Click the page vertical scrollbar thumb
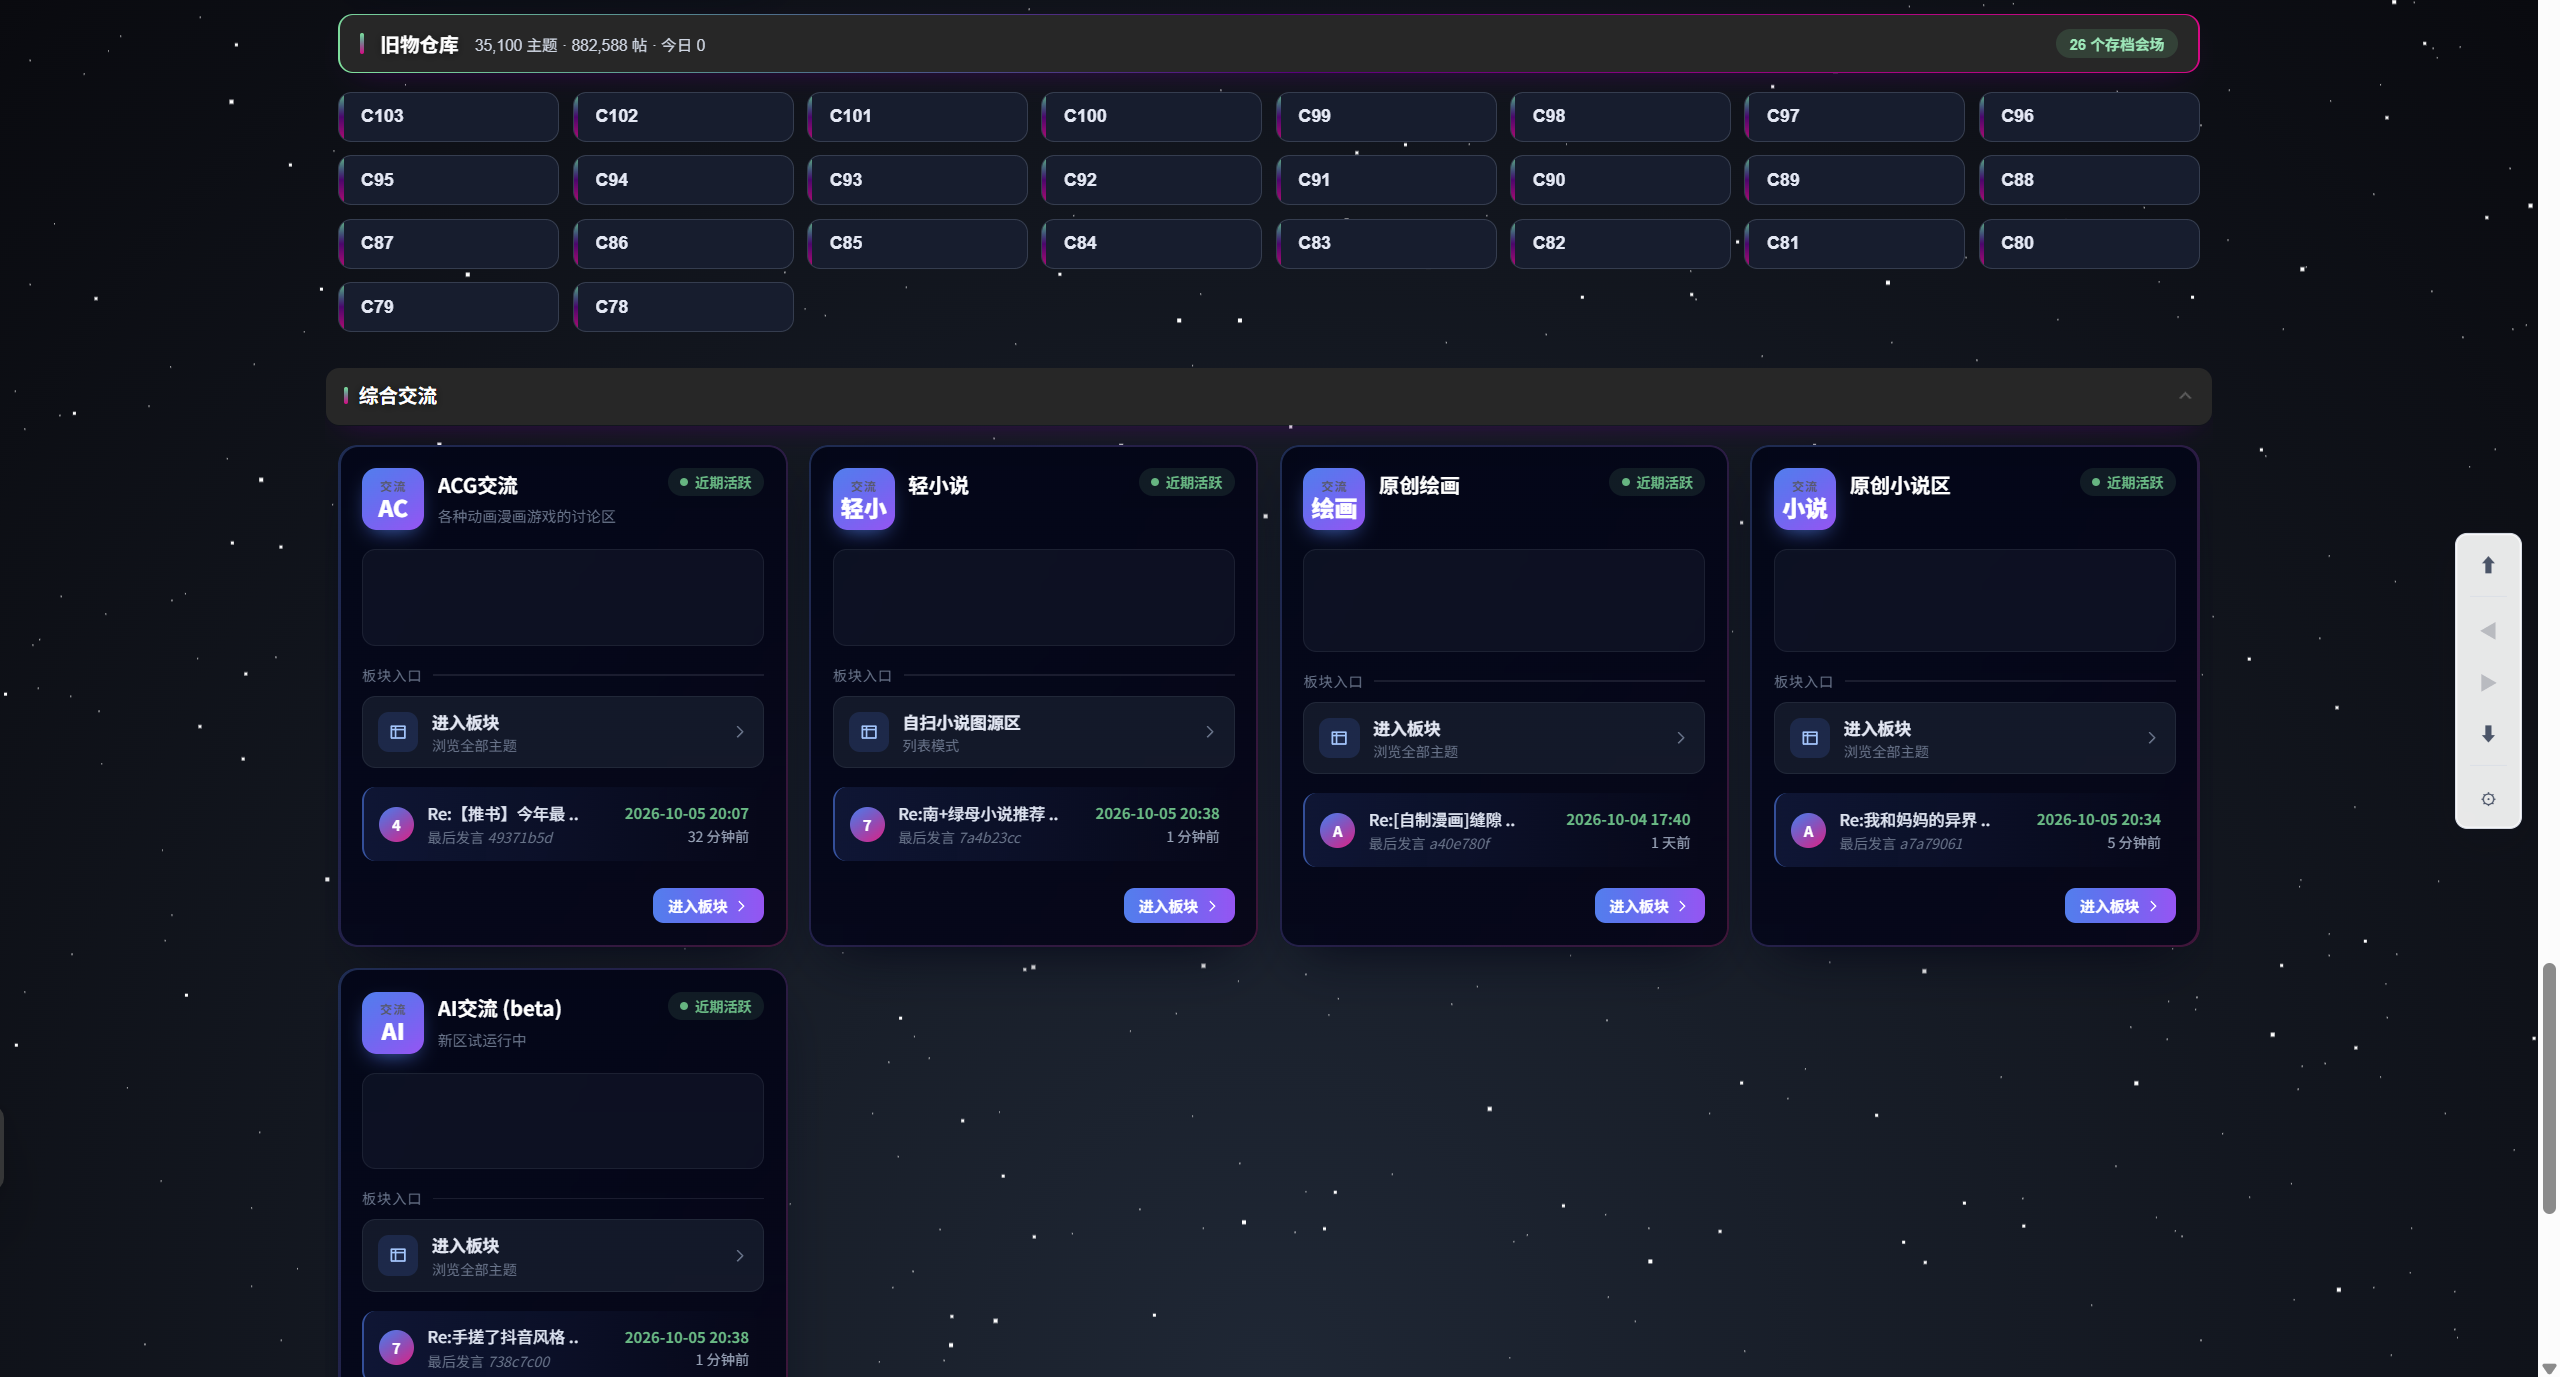The height and width of the screenshot is (1377, 2560). [x=2549, y=1089]
